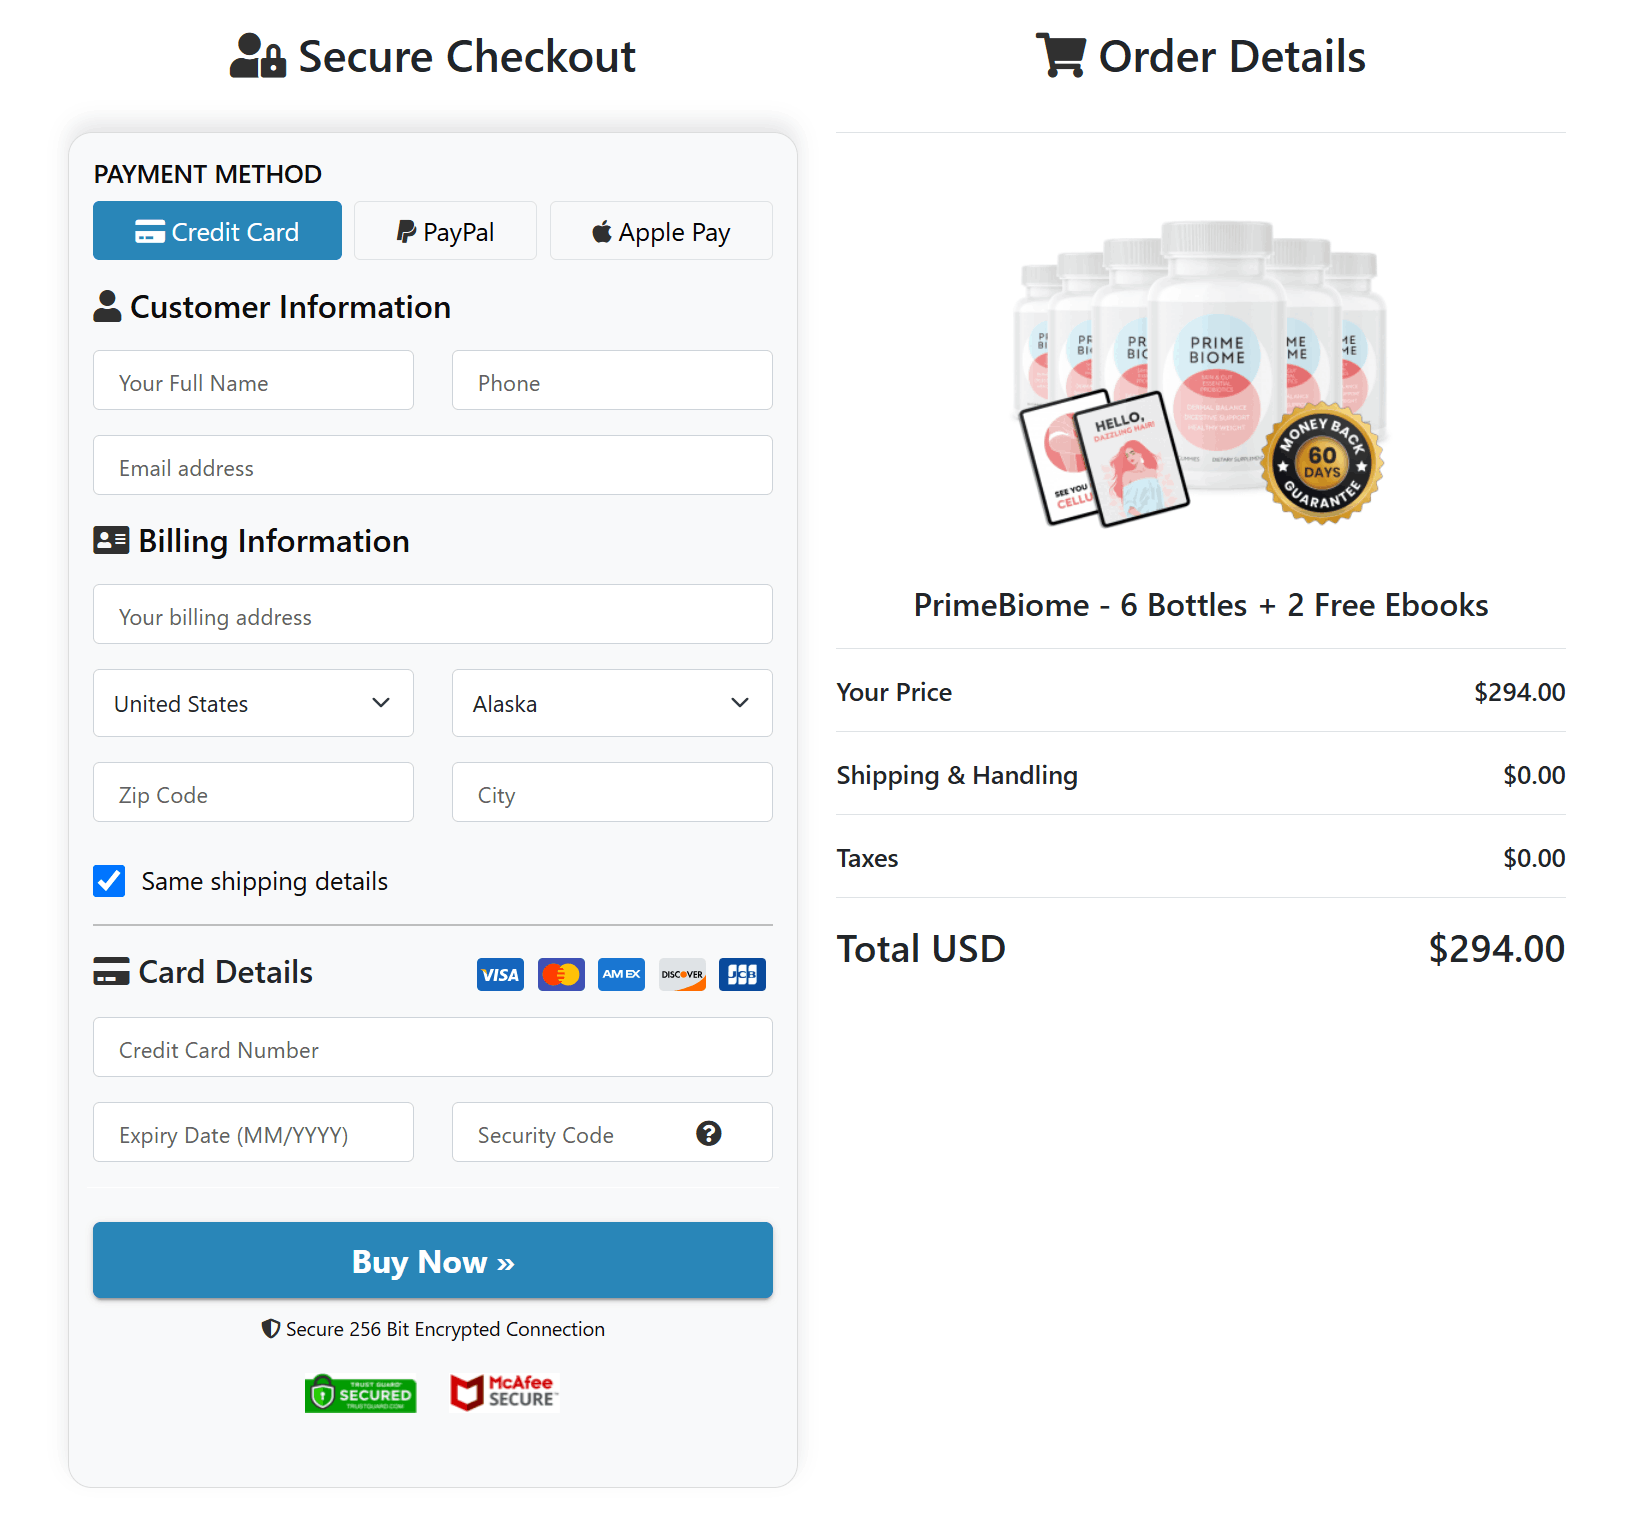Viewport: 1634px width, 1522px height.
Task: Uncheck Same shipping details
Action: tap(109, 881)
